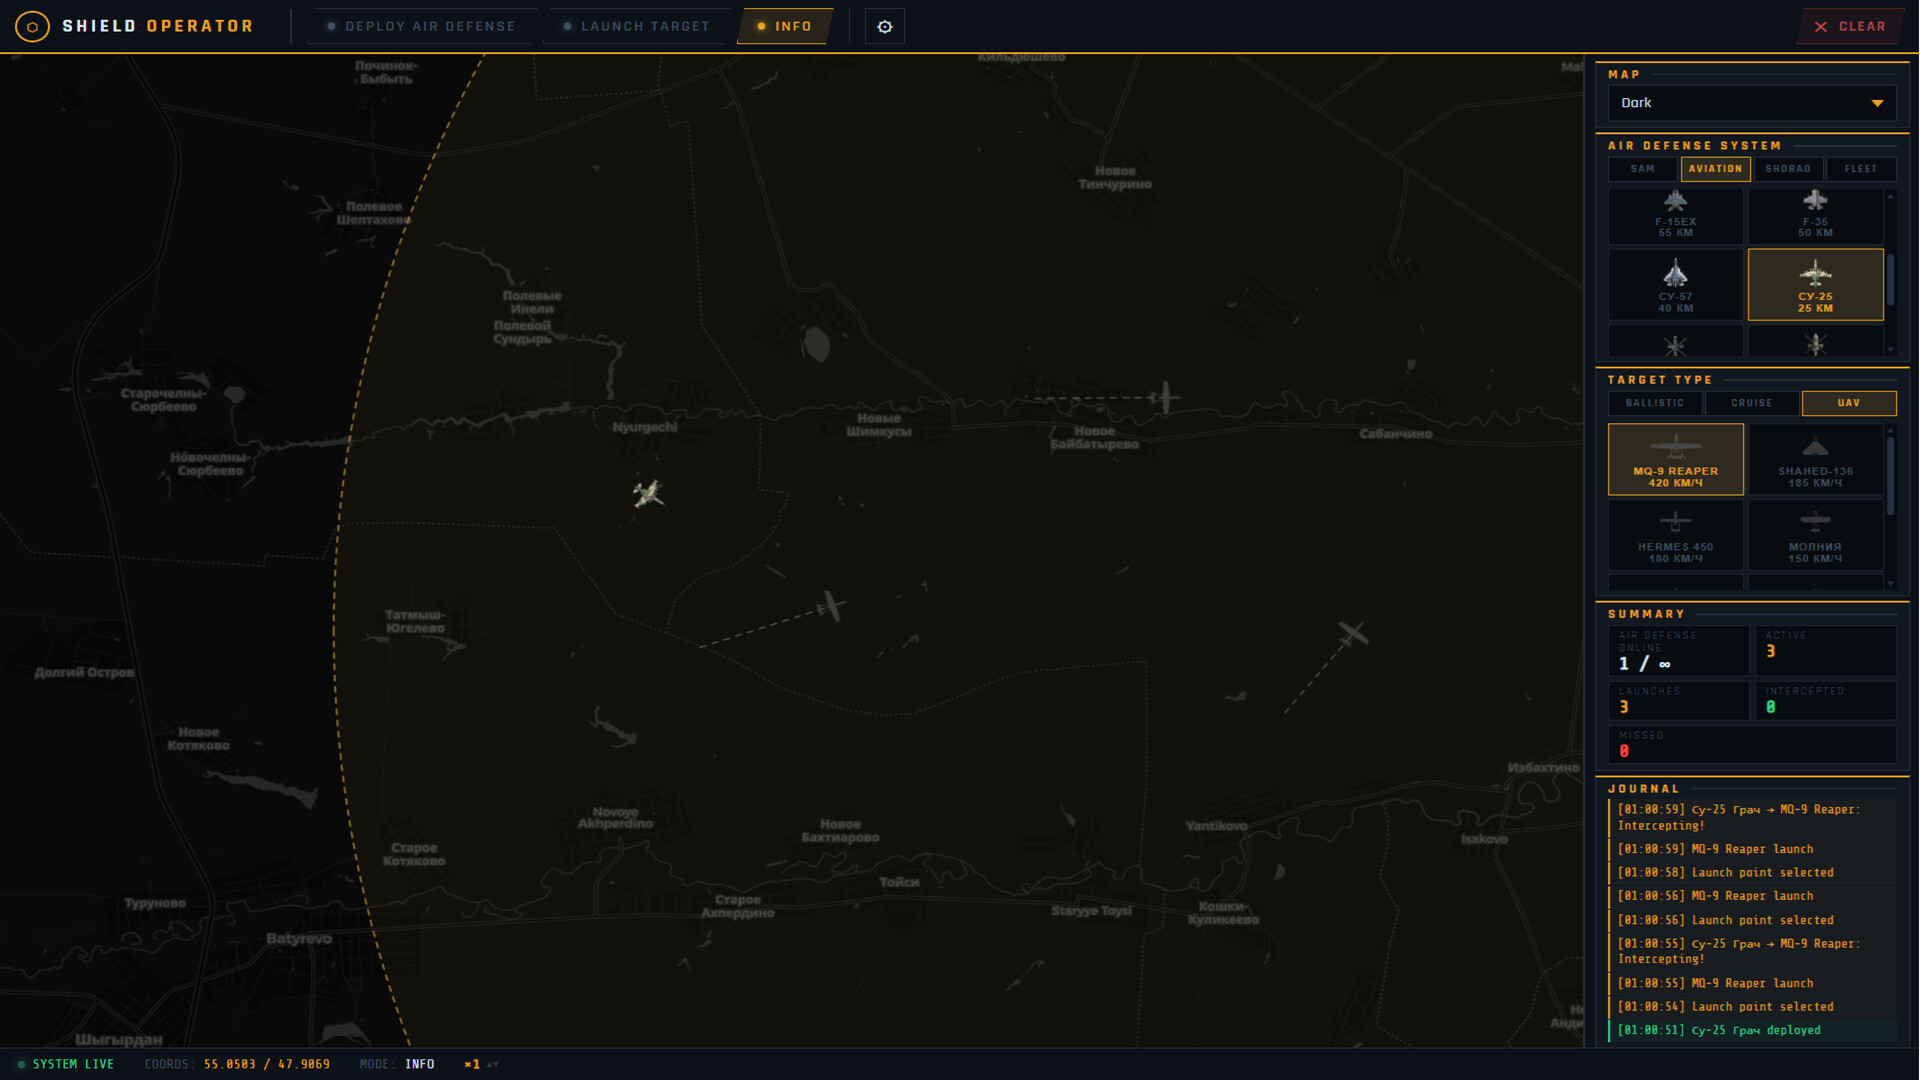The width and height of the screenshot is (1920, 1080).
Task: Open the SAM systems tab
Action: (1643, 169)
